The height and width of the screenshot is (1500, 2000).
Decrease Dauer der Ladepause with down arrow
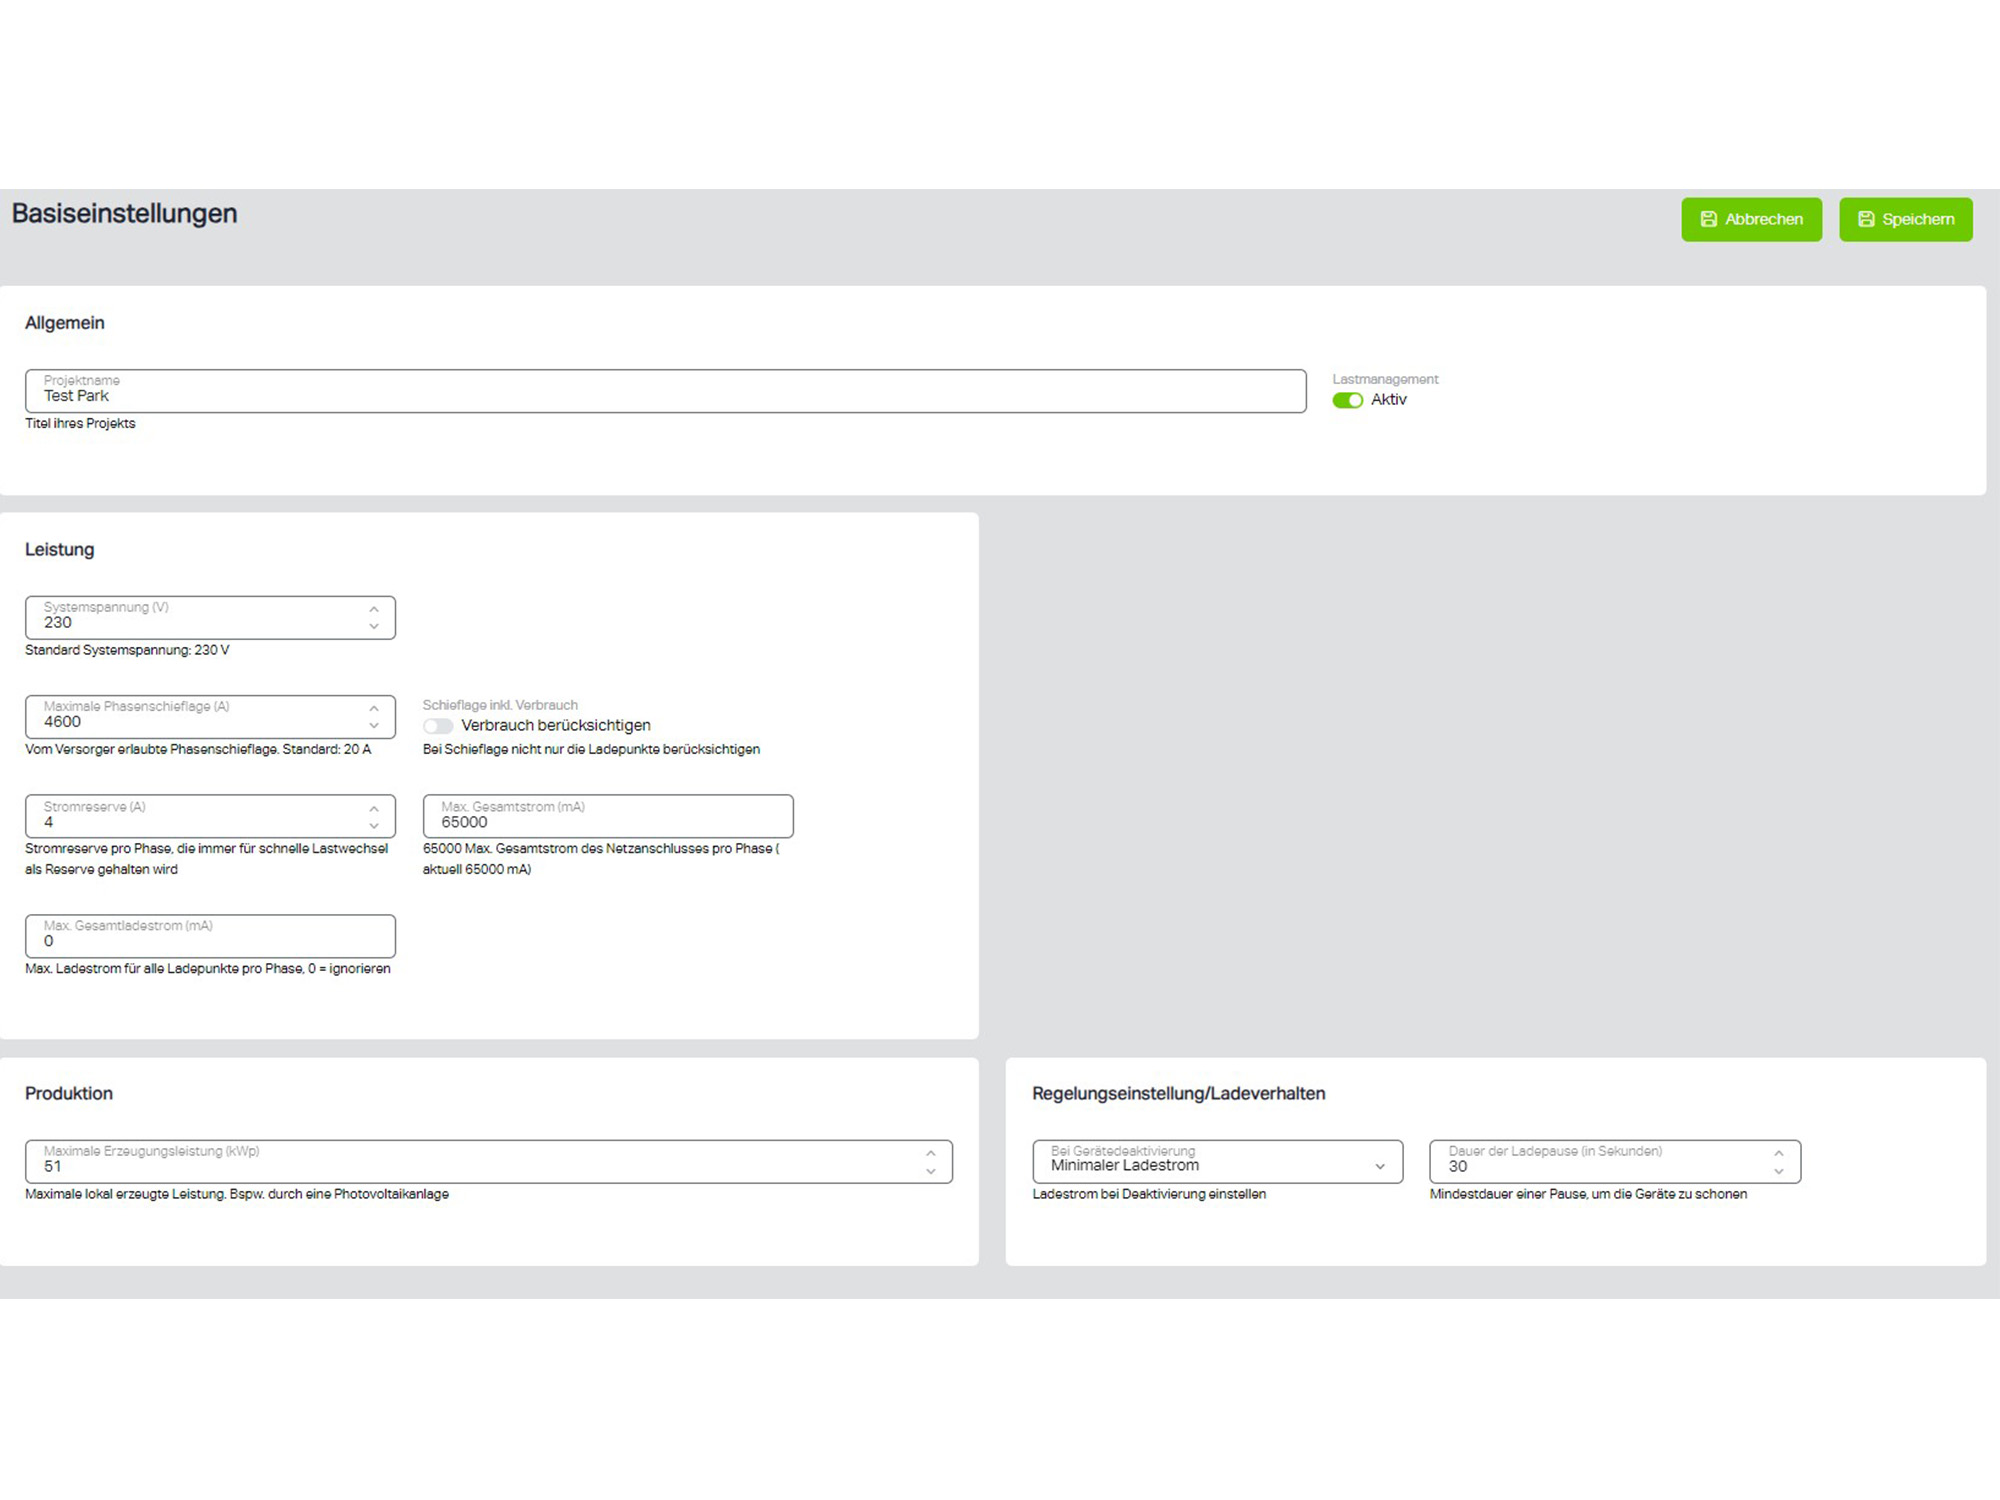tap(1779, 1172)
